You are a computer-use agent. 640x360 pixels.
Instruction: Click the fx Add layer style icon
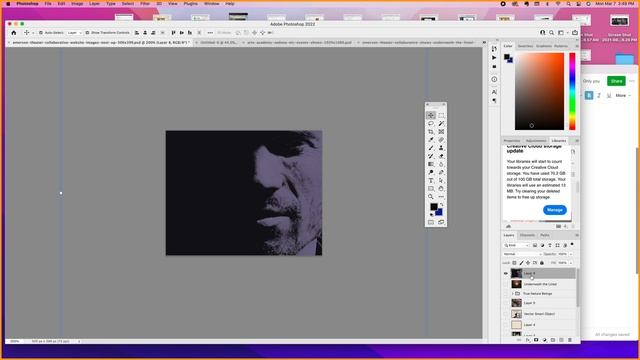(x=528, y=340)
